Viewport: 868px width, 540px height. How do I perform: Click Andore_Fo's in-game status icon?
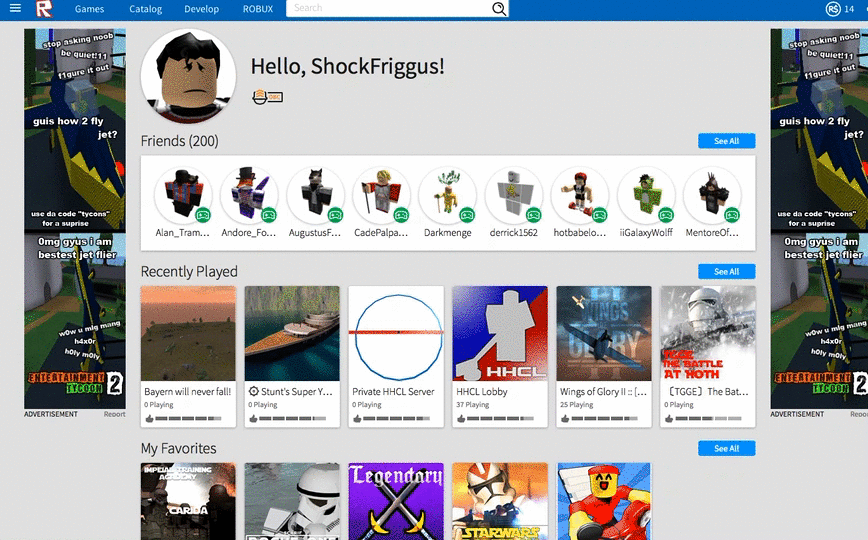[269, 215]
